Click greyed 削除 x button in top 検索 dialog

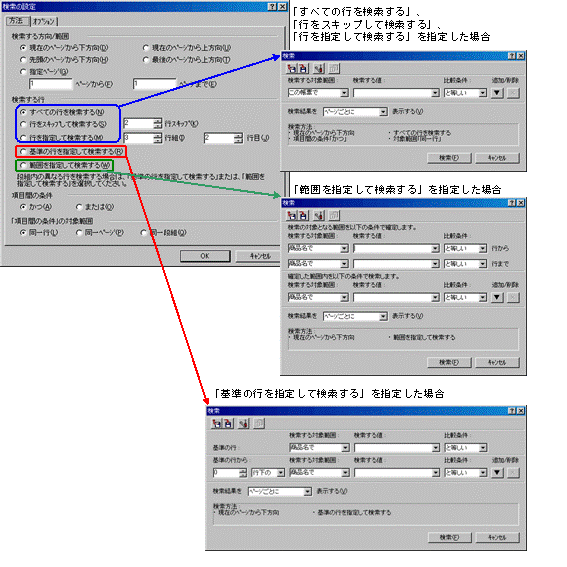point(513,93)
